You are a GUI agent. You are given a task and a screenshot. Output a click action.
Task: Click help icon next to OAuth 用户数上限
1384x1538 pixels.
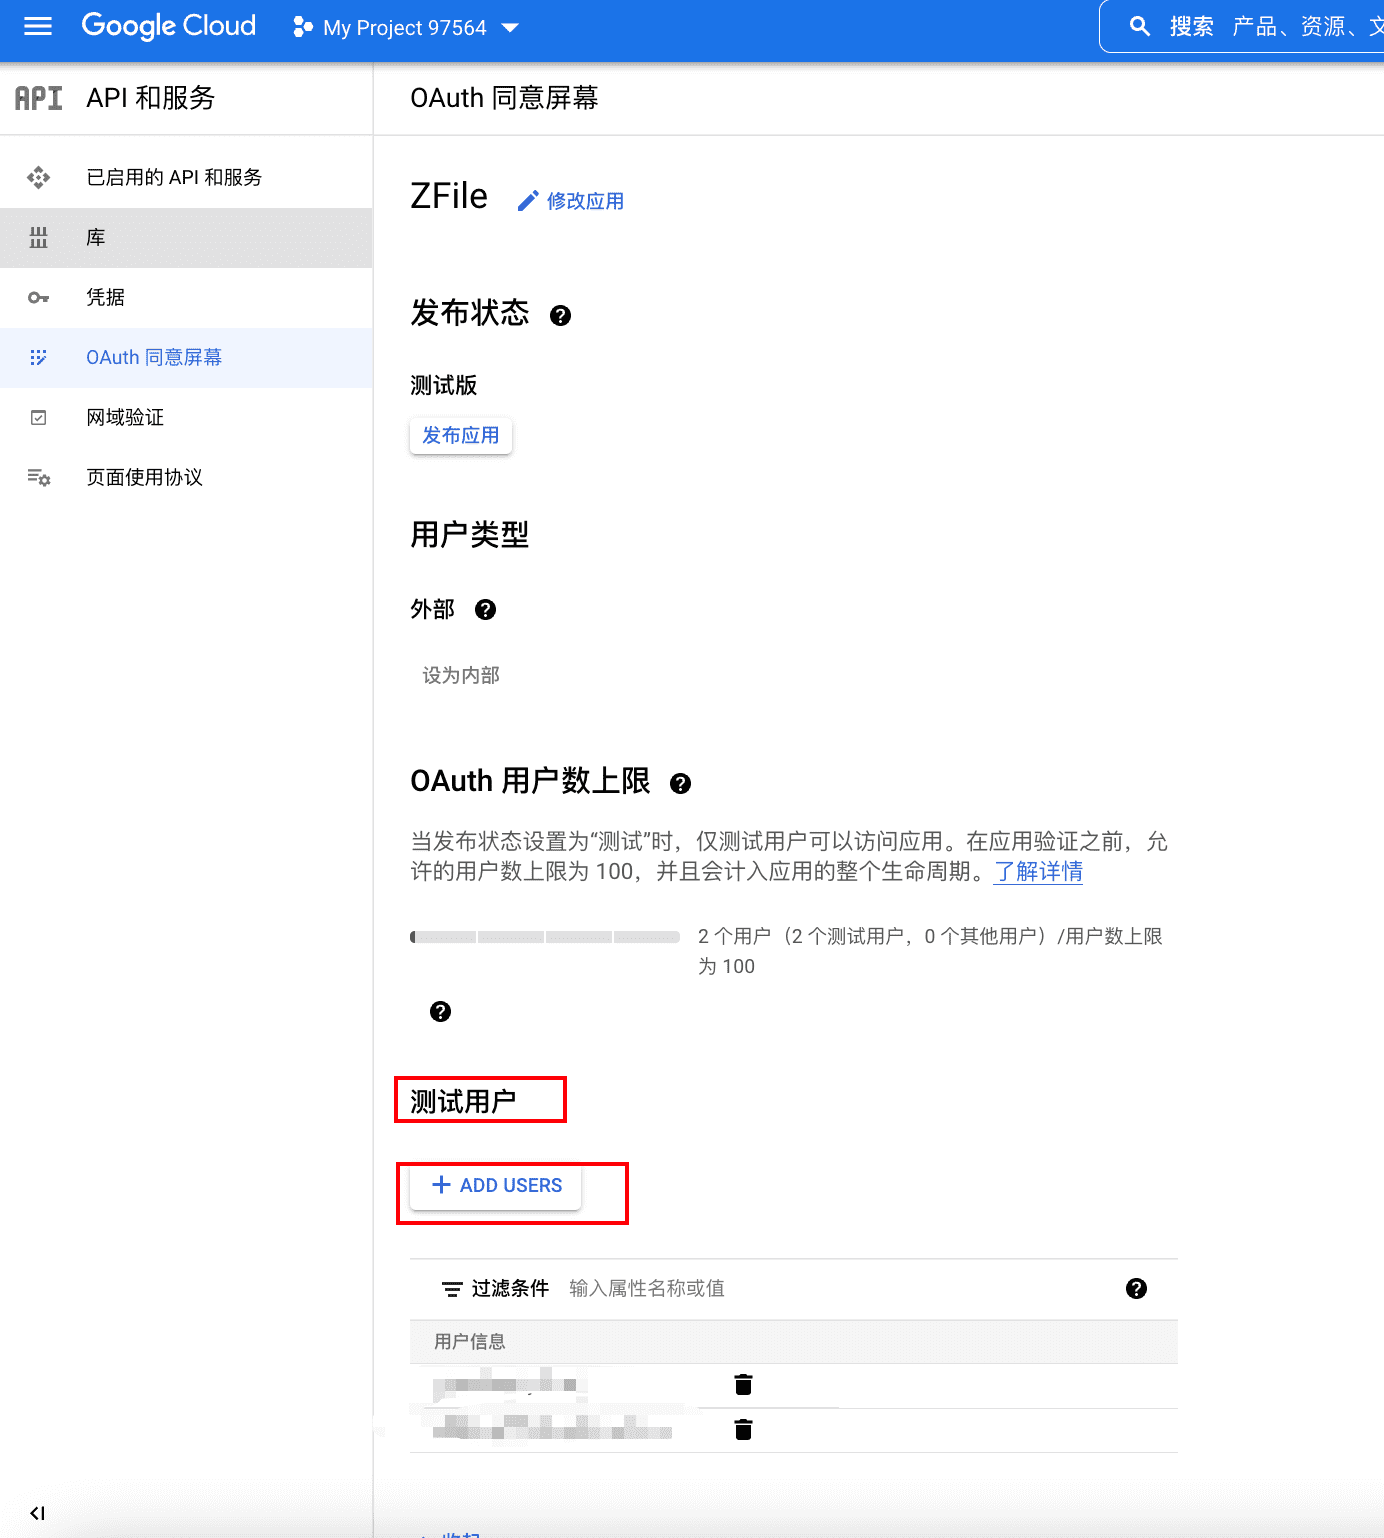680,784
